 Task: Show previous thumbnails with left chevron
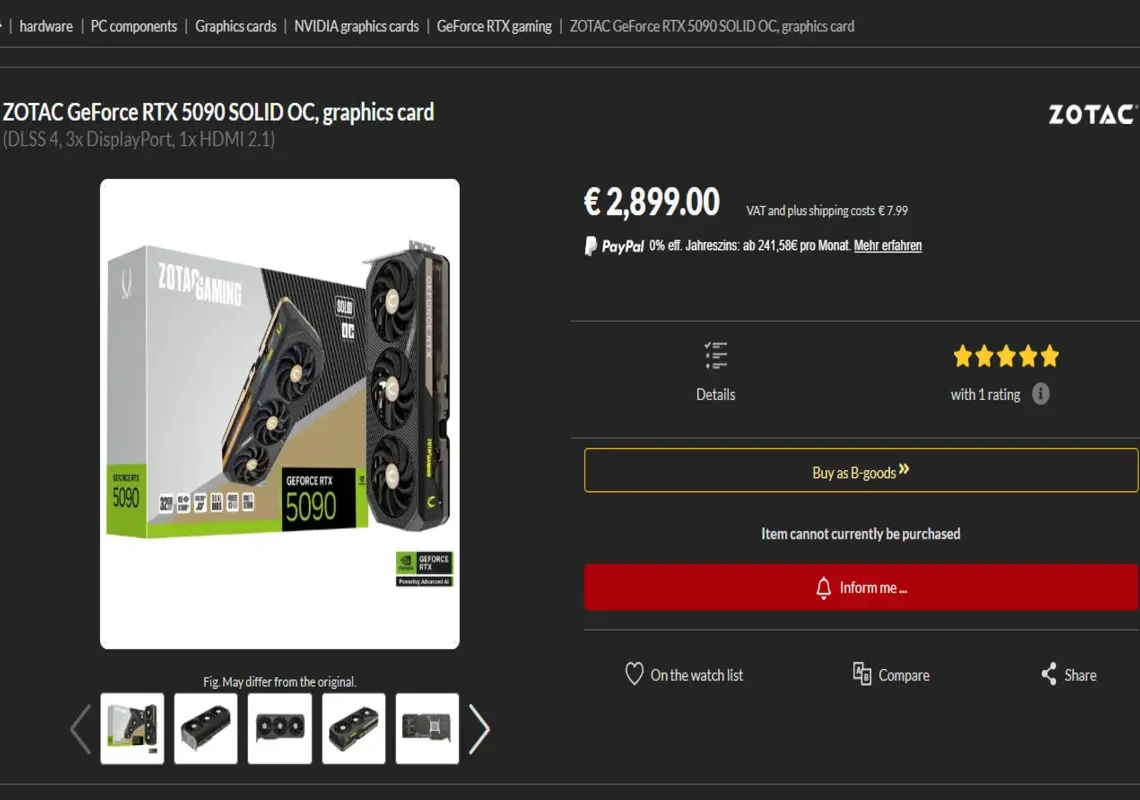81,728
